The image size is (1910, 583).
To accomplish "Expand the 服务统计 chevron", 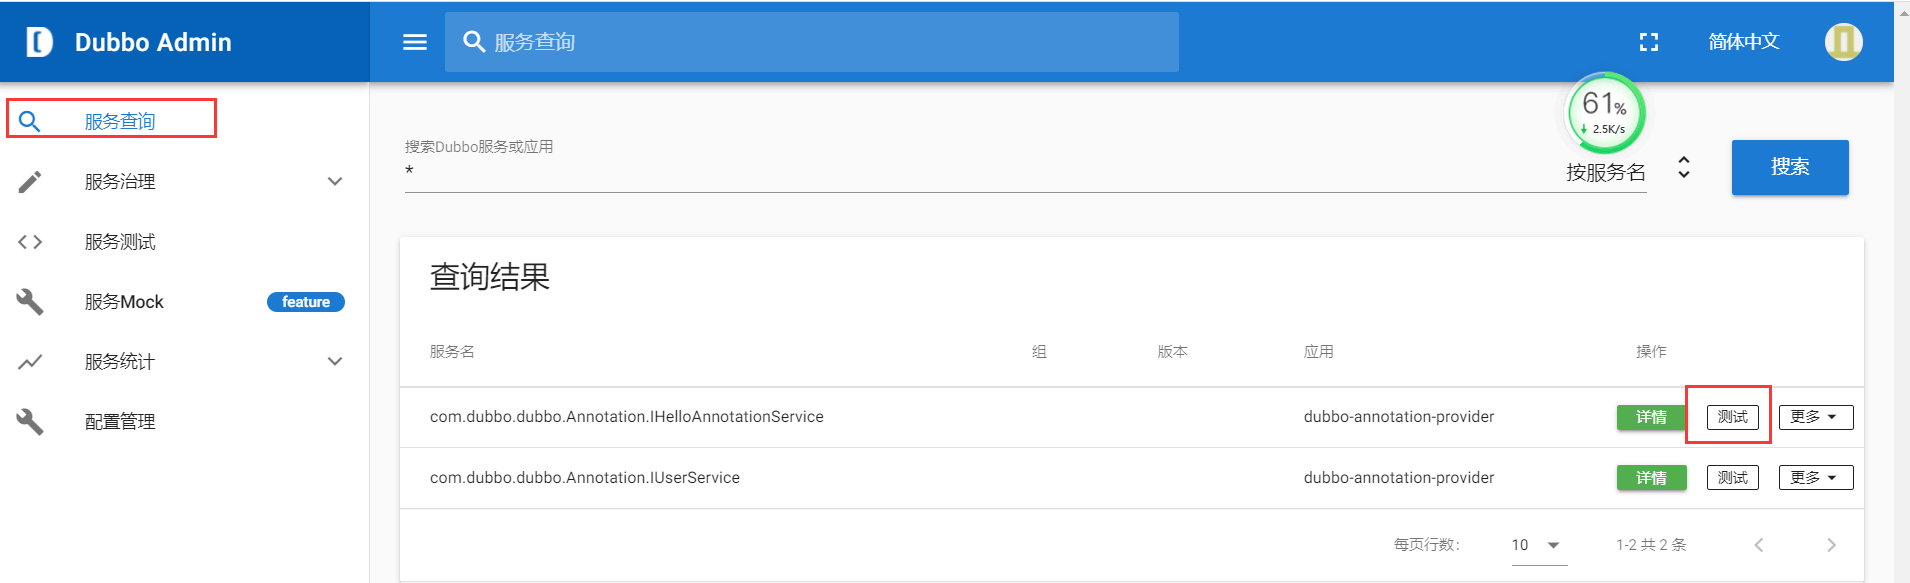I will (x=335, y=362).
